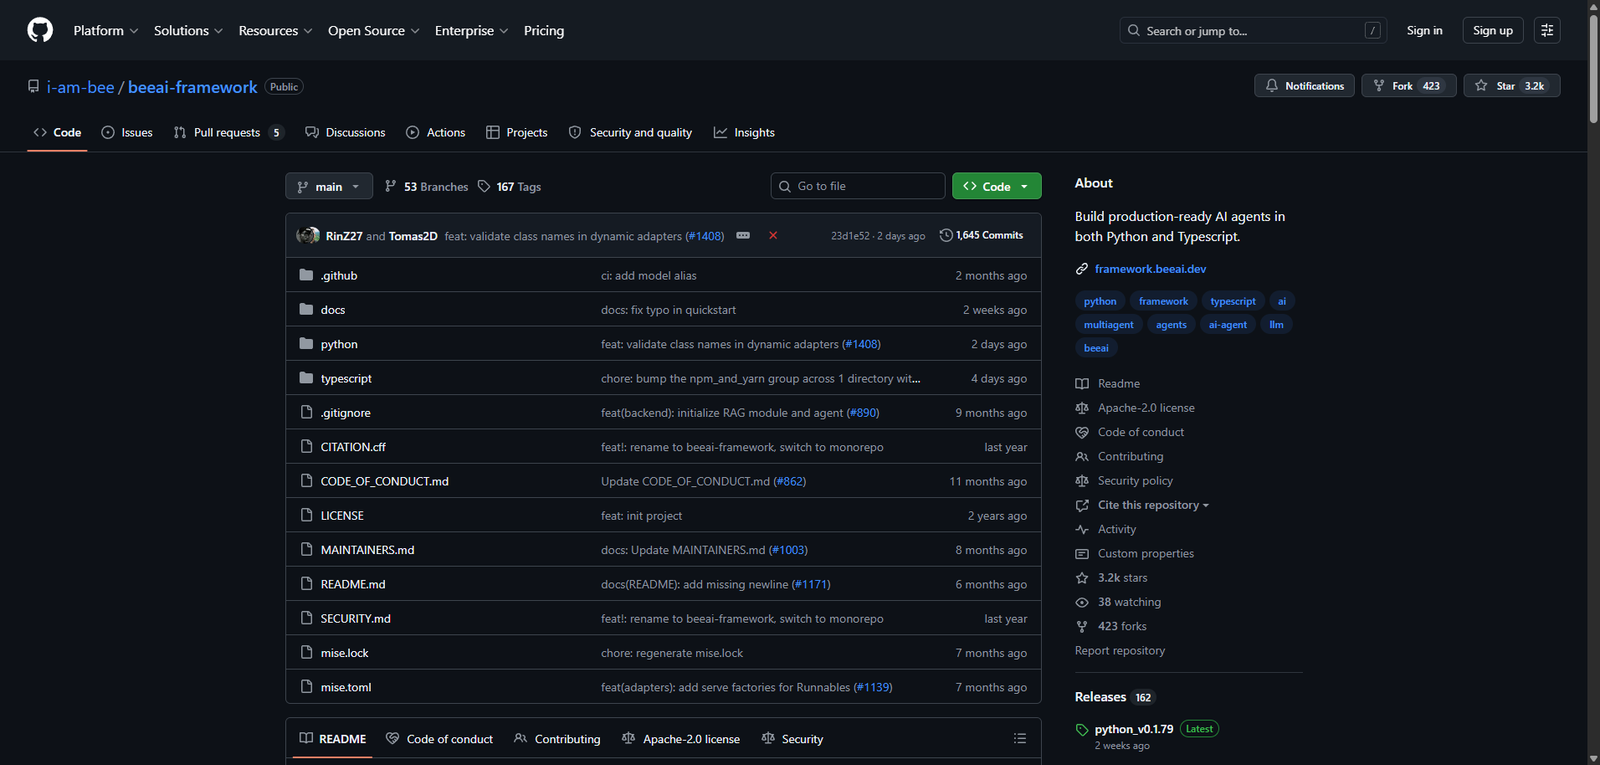Image resolution: width=1600 pixels, height=765 pixels.
Task: Switch to the Pull requests tab
Action: point(227,133)
